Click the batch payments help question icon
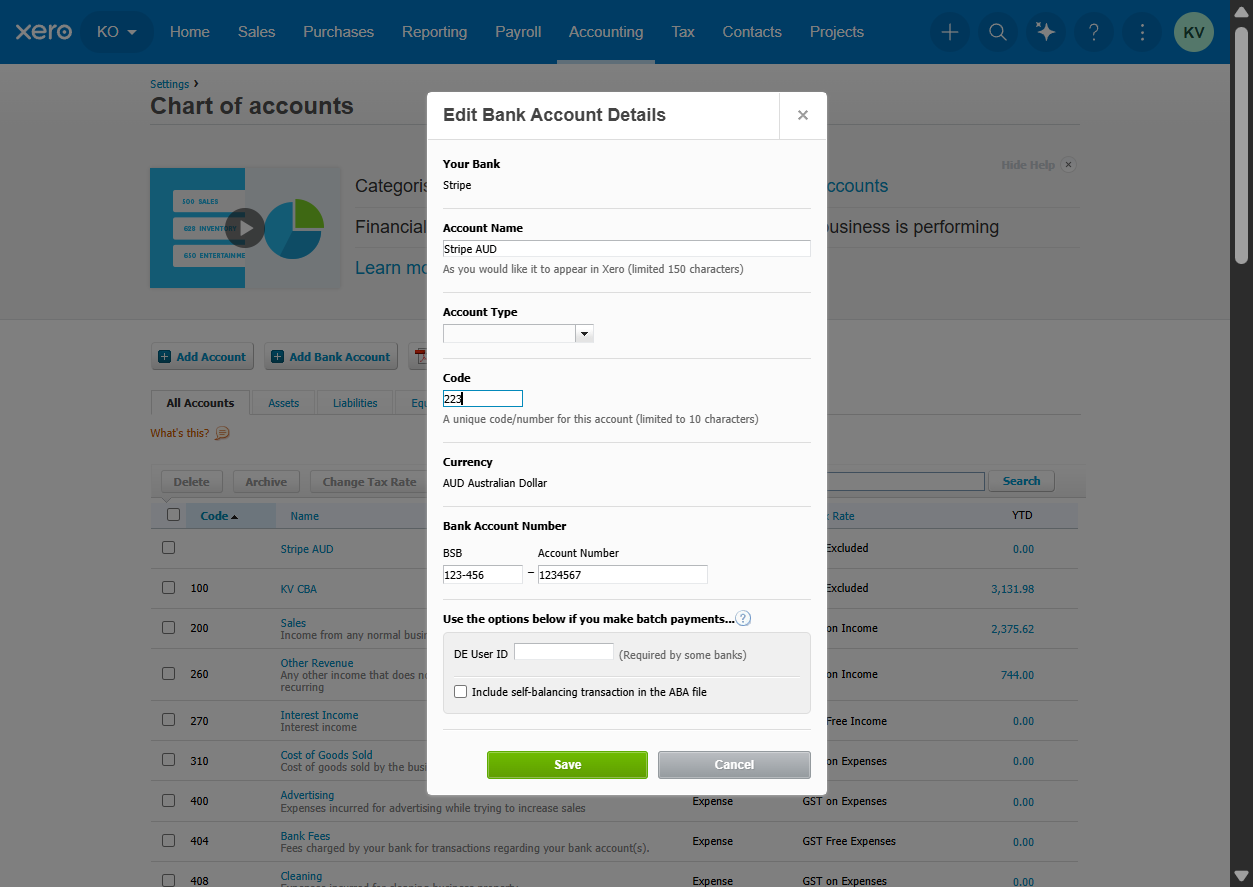Screen dimensions: 1253x887 pyautogui.click(x=743, y=619)
